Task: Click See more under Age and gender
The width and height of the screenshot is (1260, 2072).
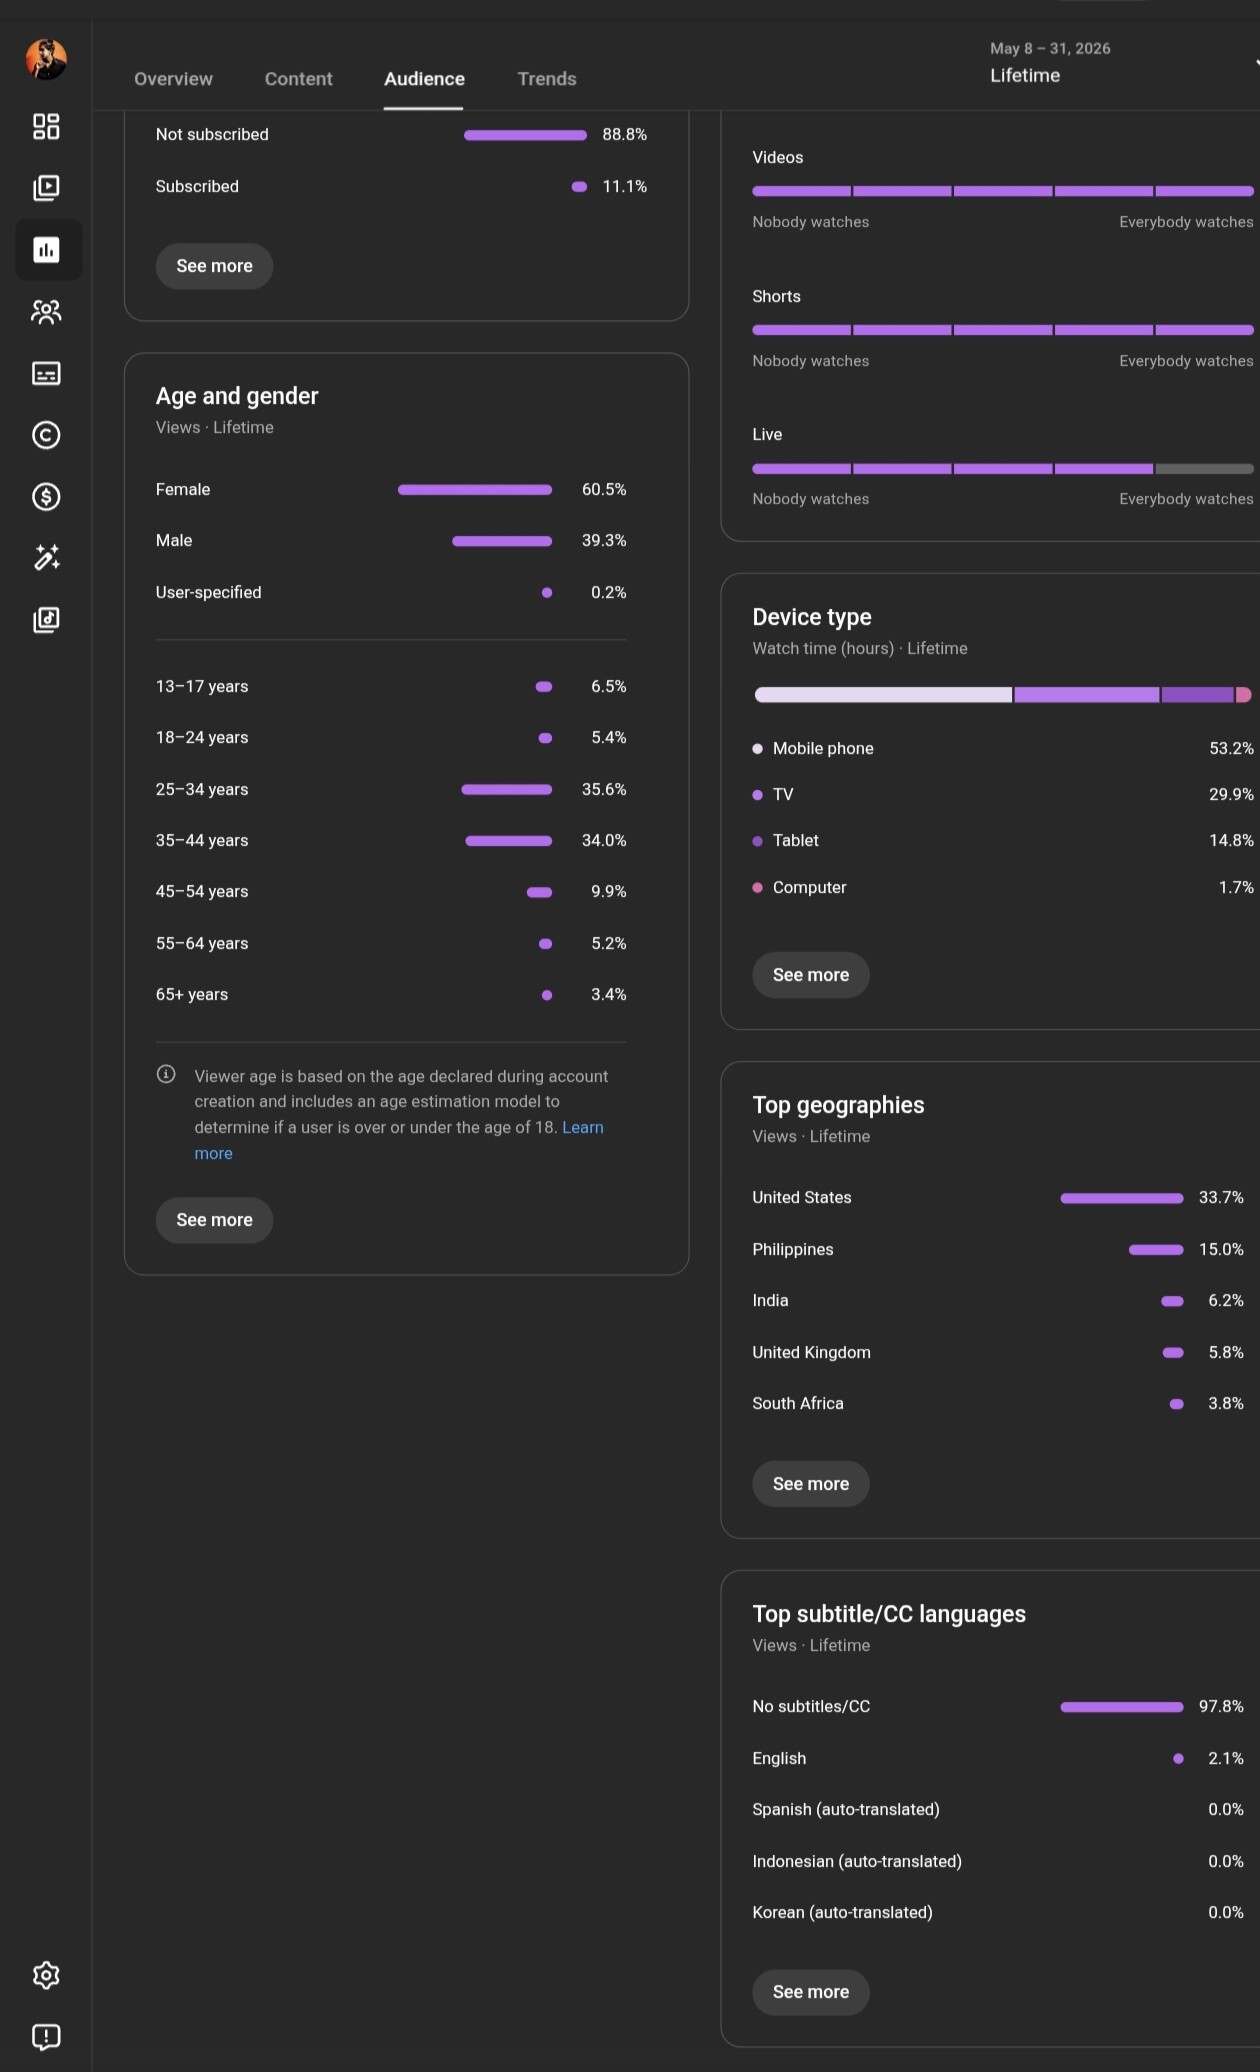Action: tap(214, 1220)
